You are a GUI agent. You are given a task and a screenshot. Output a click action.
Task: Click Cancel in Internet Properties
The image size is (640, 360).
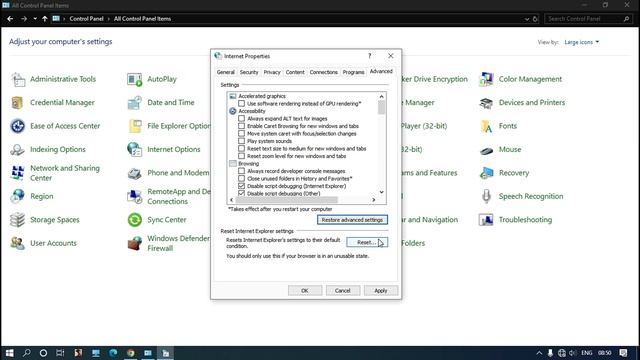click(x=343, y=291)
